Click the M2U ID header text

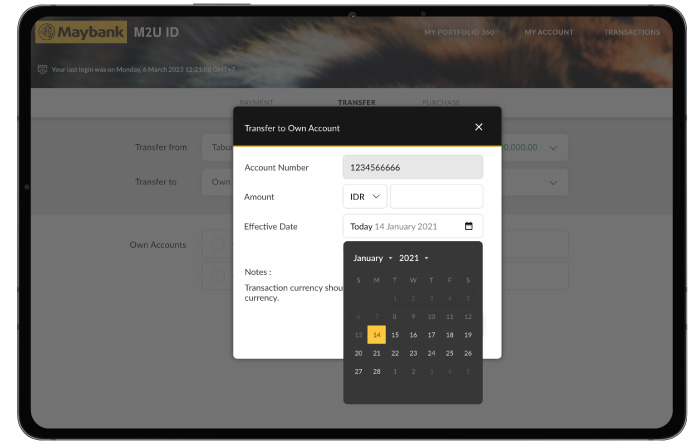click(x=156, y=32)
